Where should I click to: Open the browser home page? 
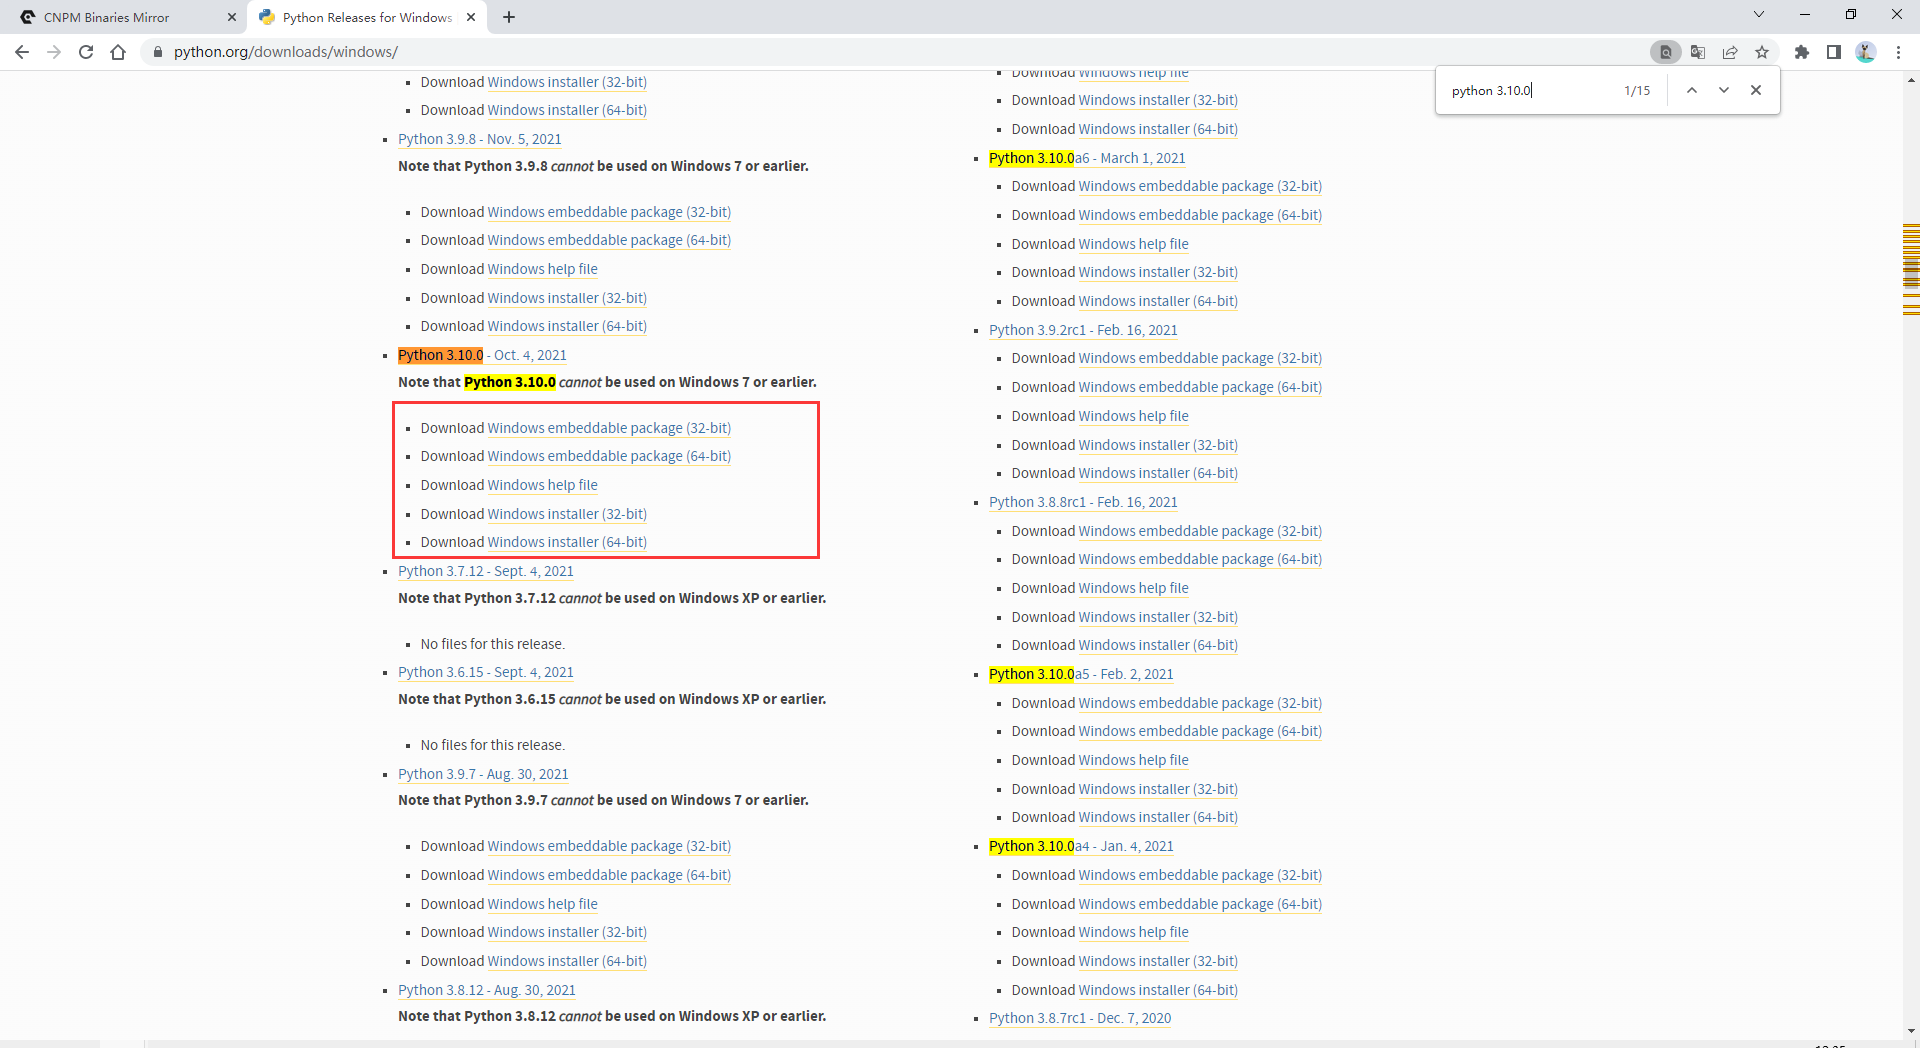tap(118, 52)
